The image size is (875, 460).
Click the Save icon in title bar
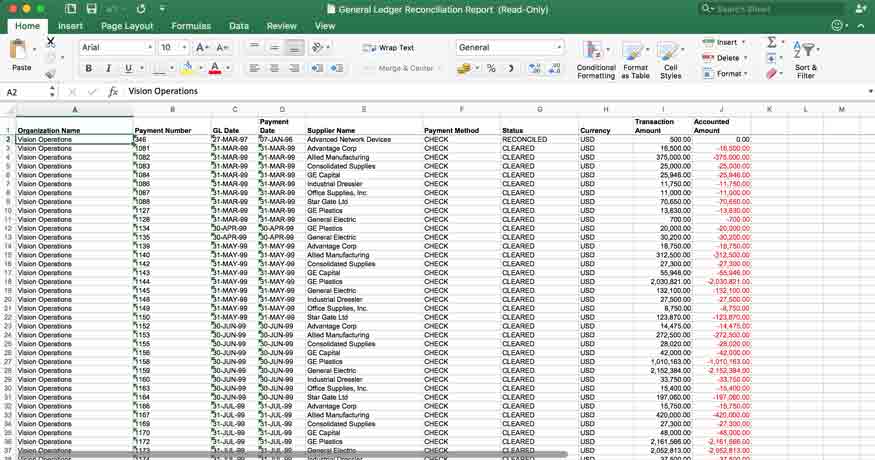(91, 9)
